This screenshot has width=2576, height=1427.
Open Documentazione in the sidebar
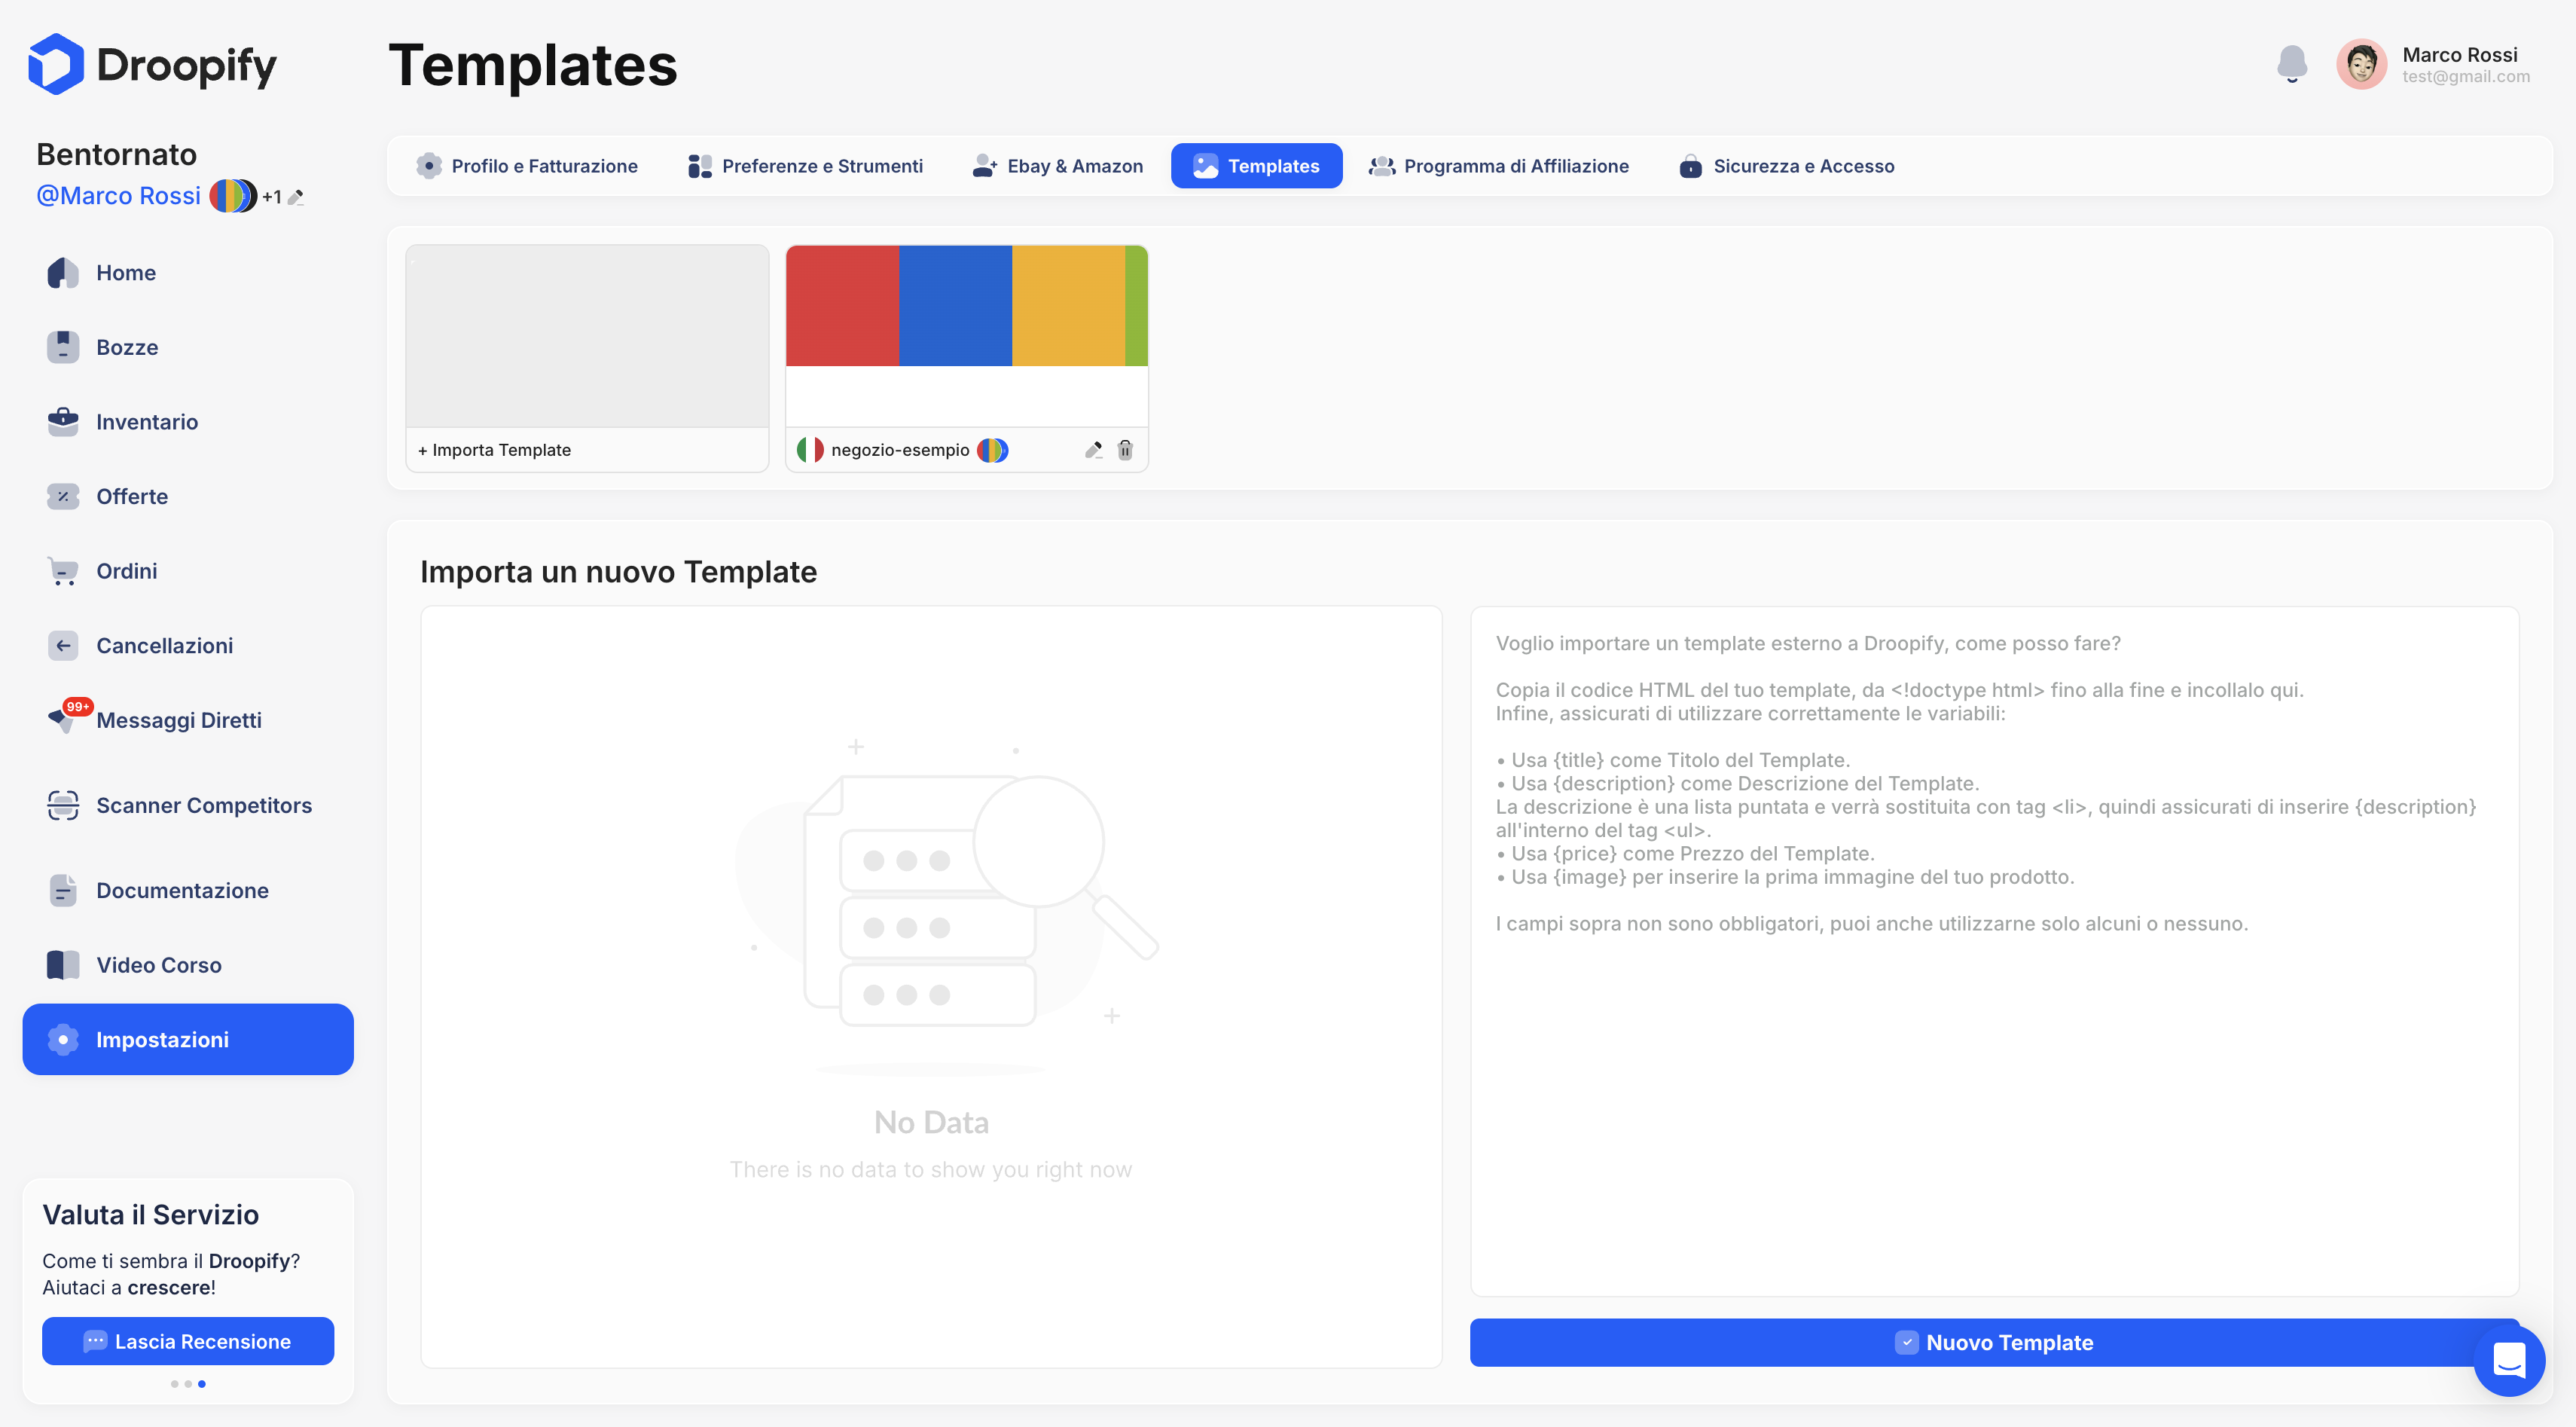(188, 890)
